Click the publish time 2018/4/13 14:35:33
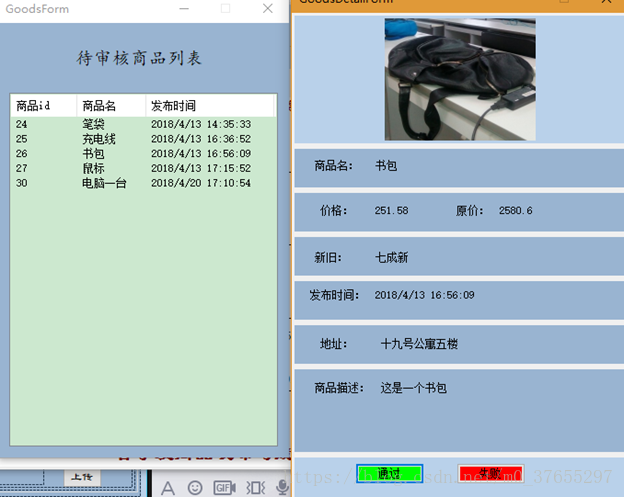Viewport: 624px width, 497px height. 201,124
